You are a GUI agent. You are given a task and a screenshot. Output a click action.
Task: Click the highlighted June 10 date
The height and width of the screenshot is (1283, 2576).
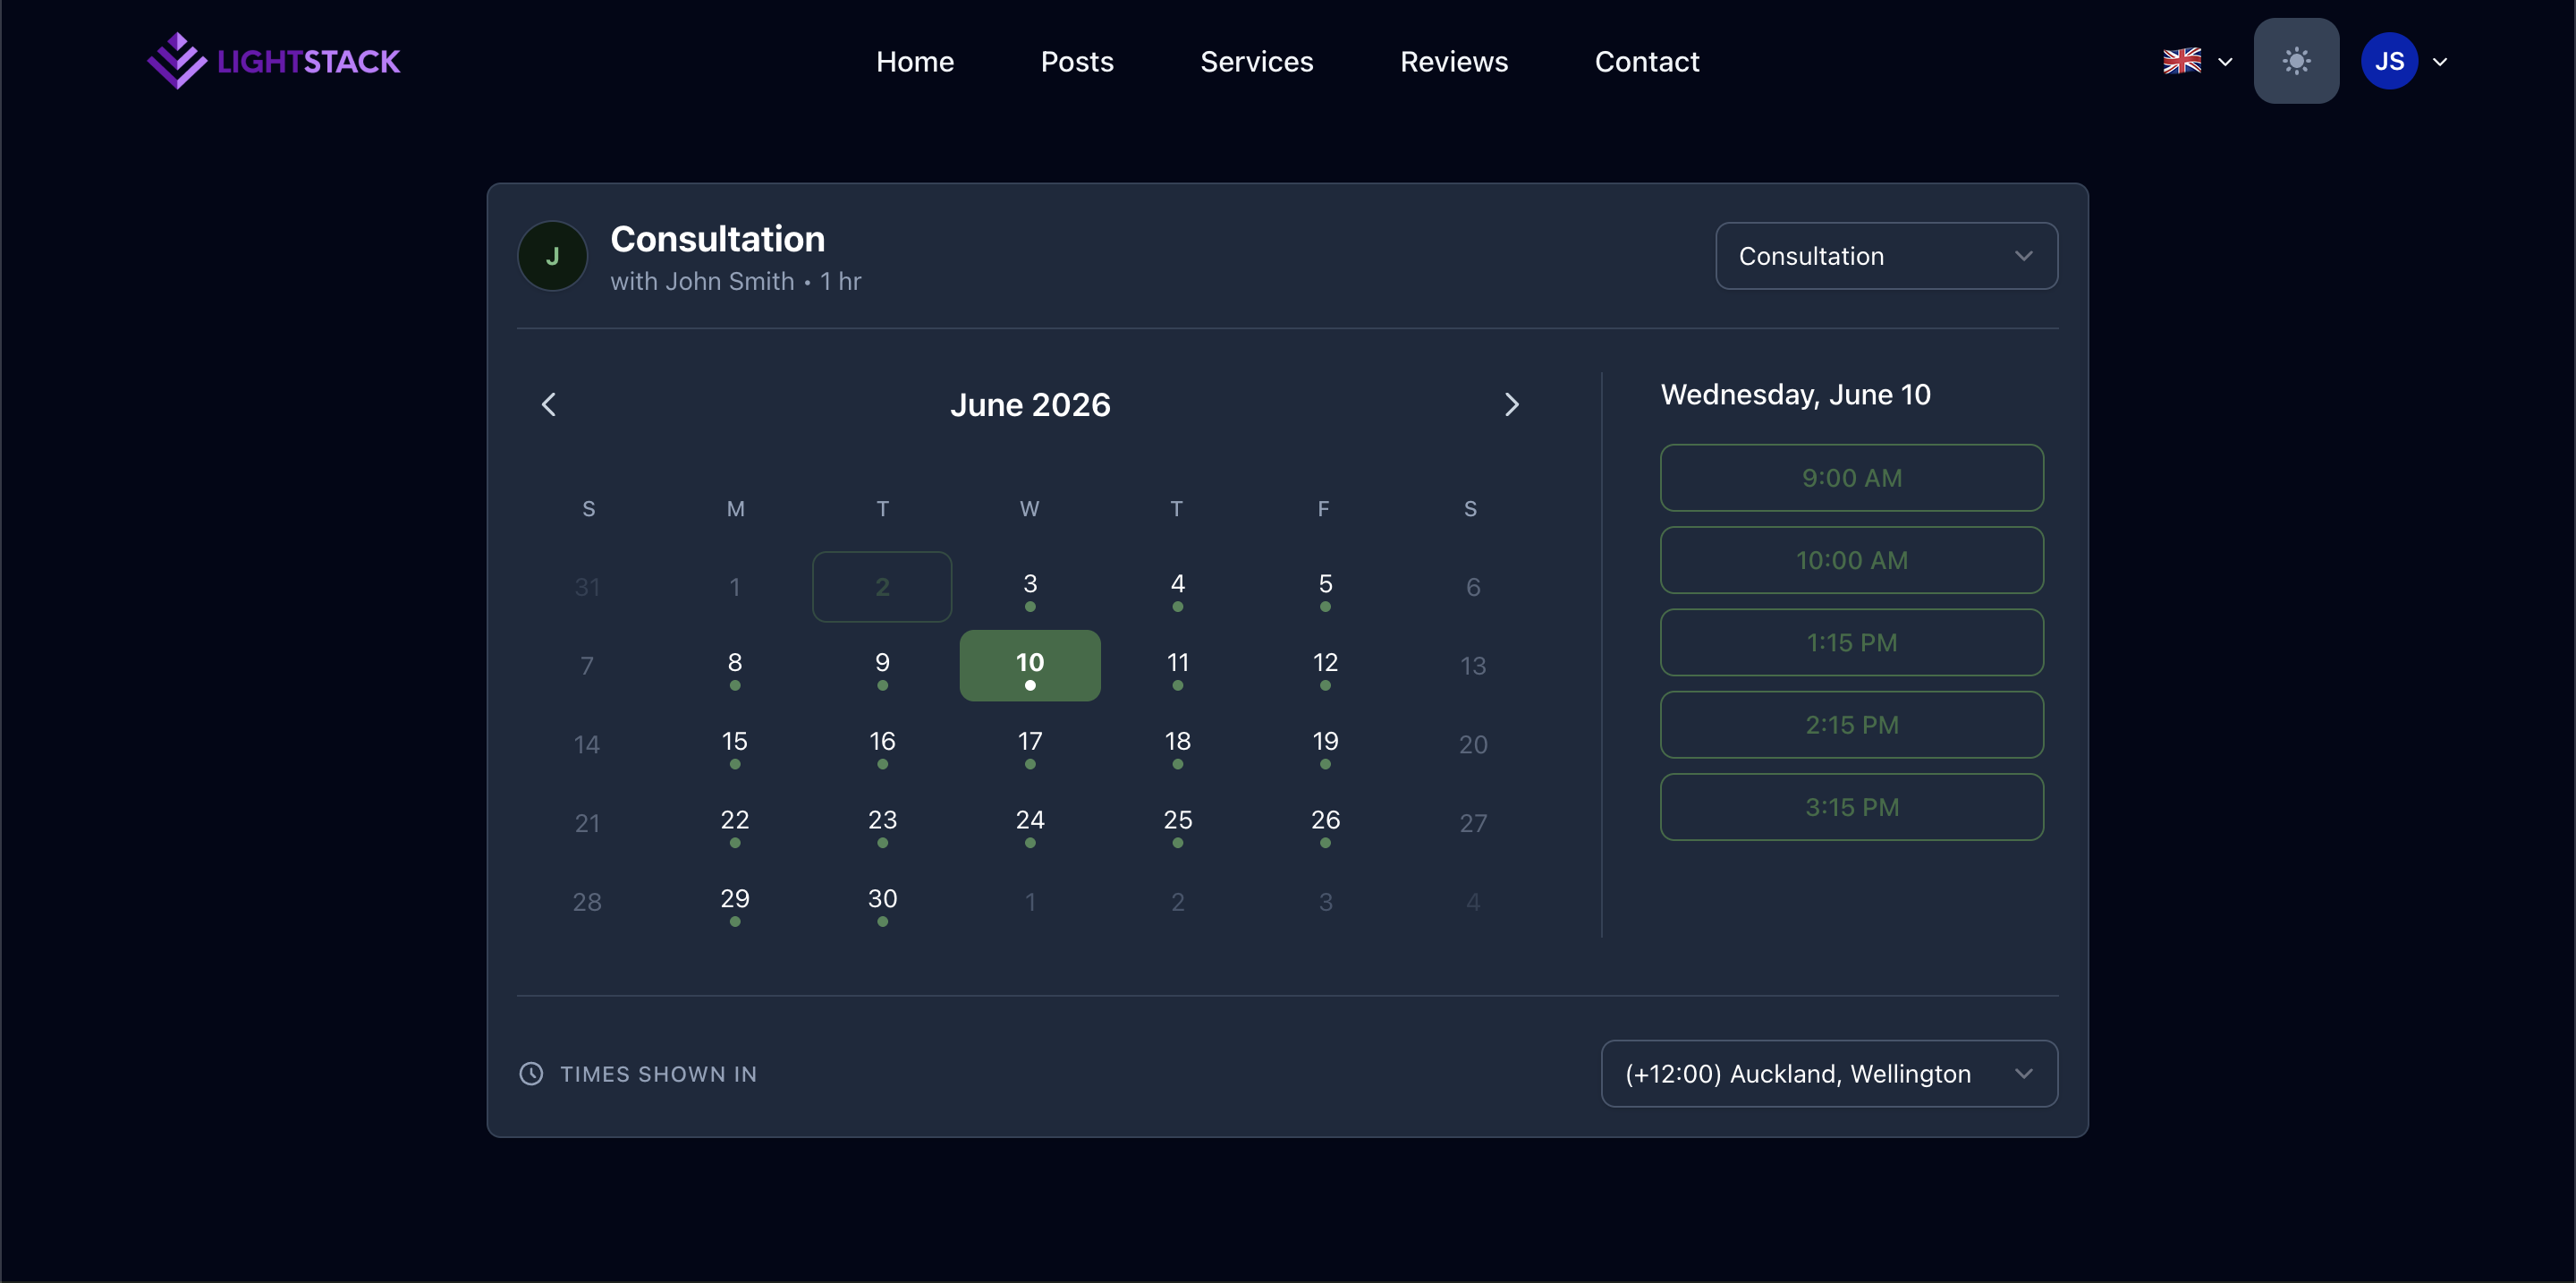tap(1030, 666)
